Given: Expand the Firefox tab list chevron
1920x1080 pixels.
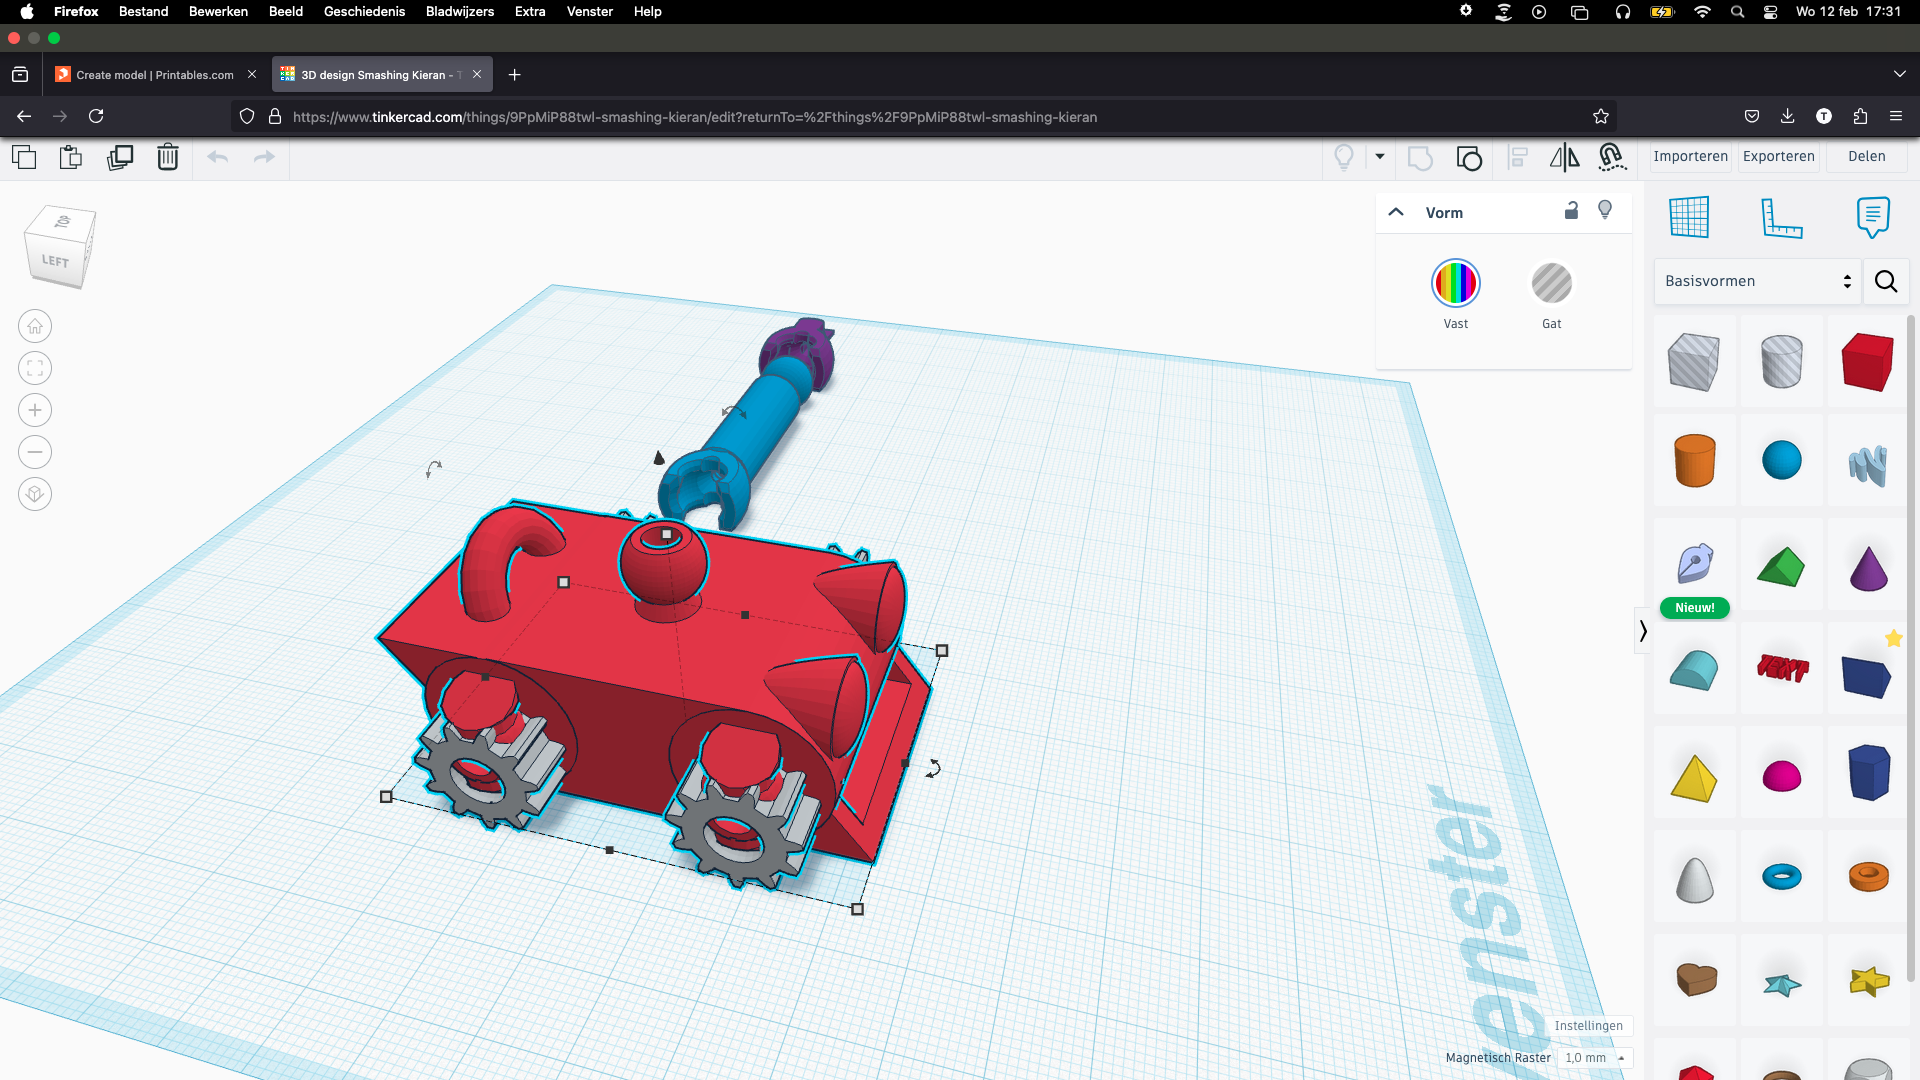Looking at the screenshot, I should click(x=1899, y=74).
